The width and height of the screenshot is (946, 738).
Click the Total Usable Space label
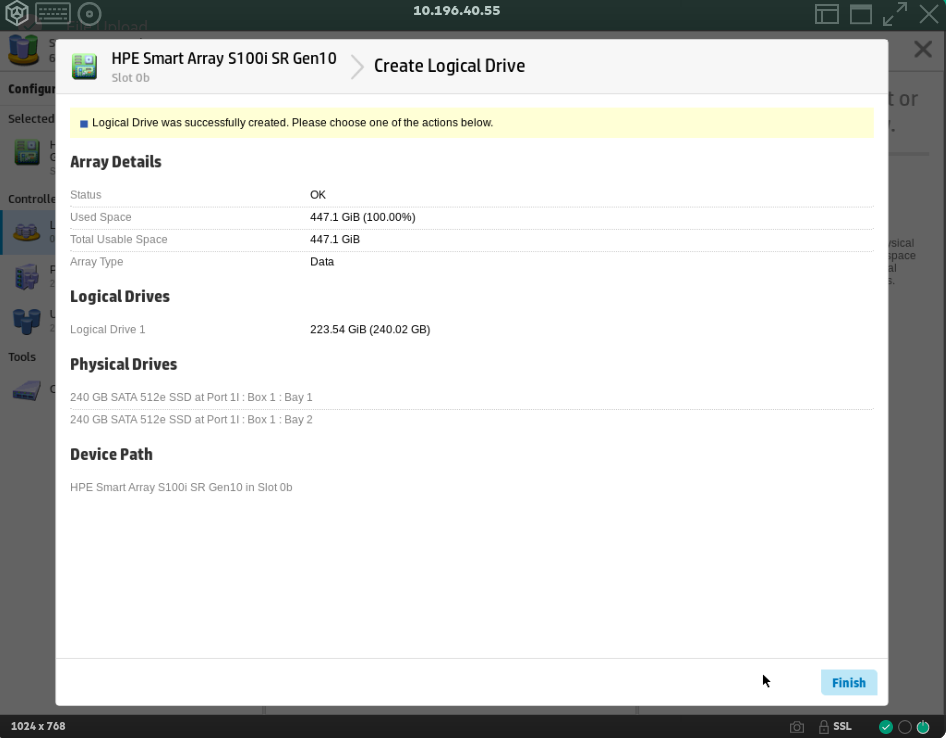119,240
